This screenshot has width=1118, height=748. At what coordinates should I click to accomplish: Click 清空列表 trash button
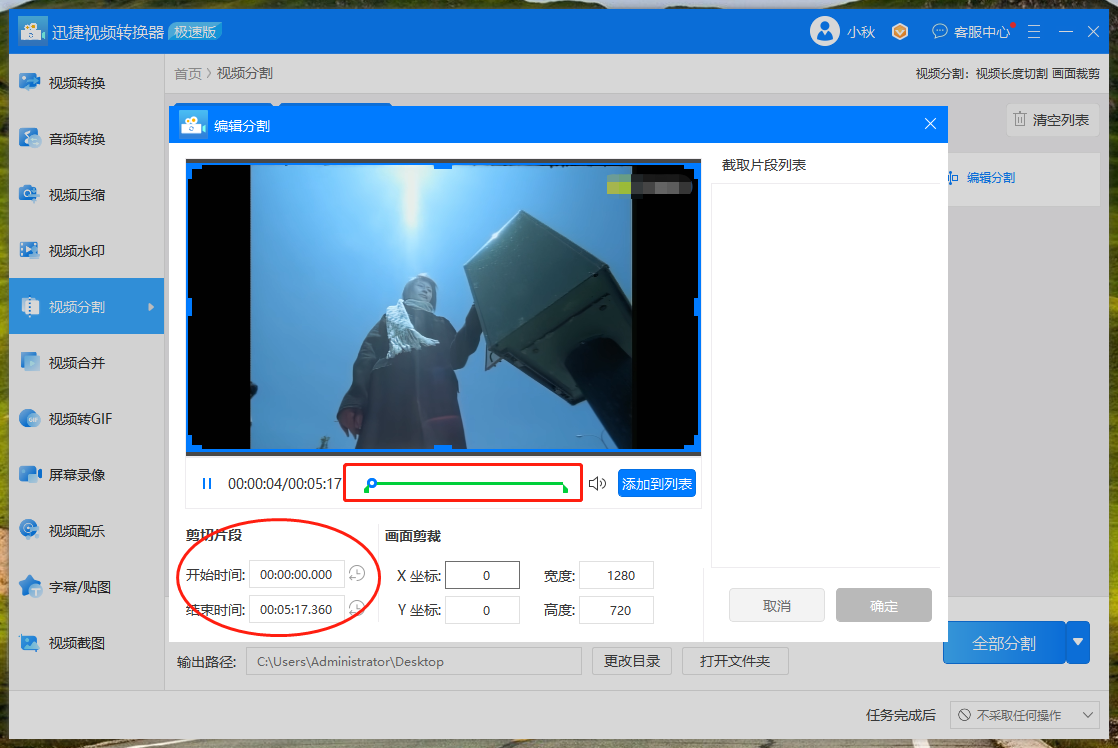coord(1052,120)
